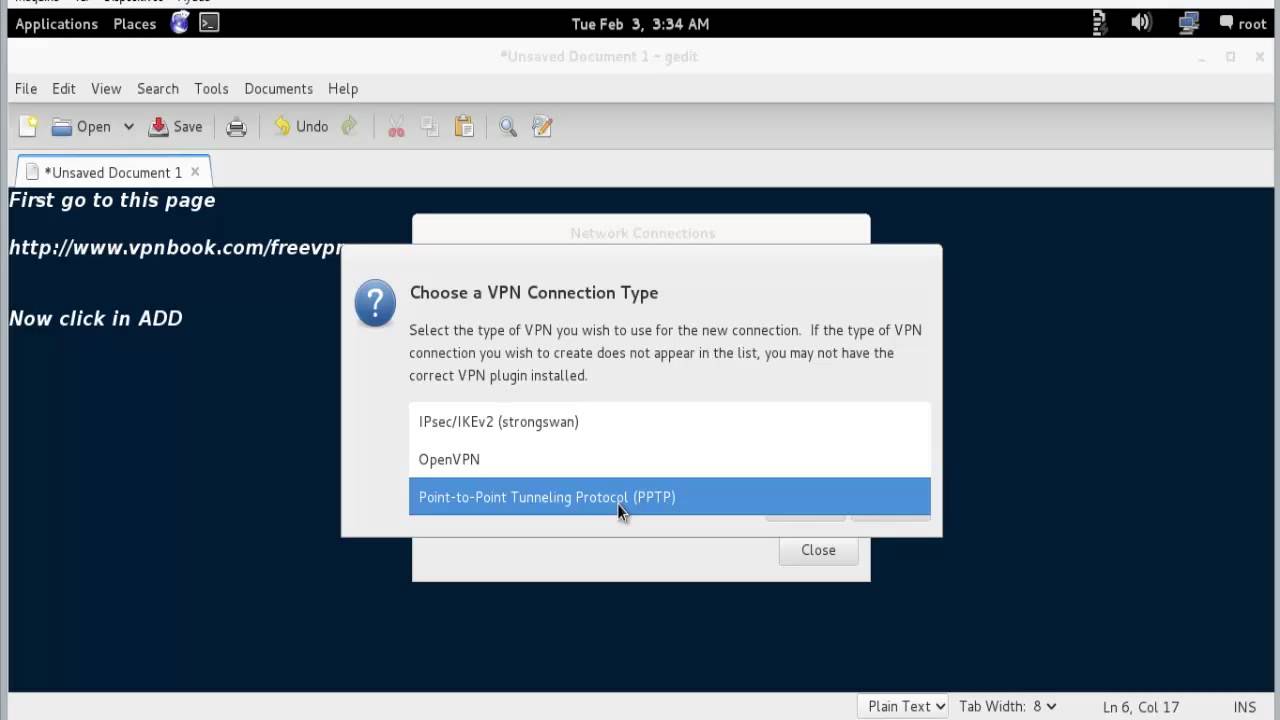Image resolution: width=1280 pixels, height=720 pixels.
Task: Click the clock Tue Feb 3, 3:34 AM
Action: tap(640, 24)
